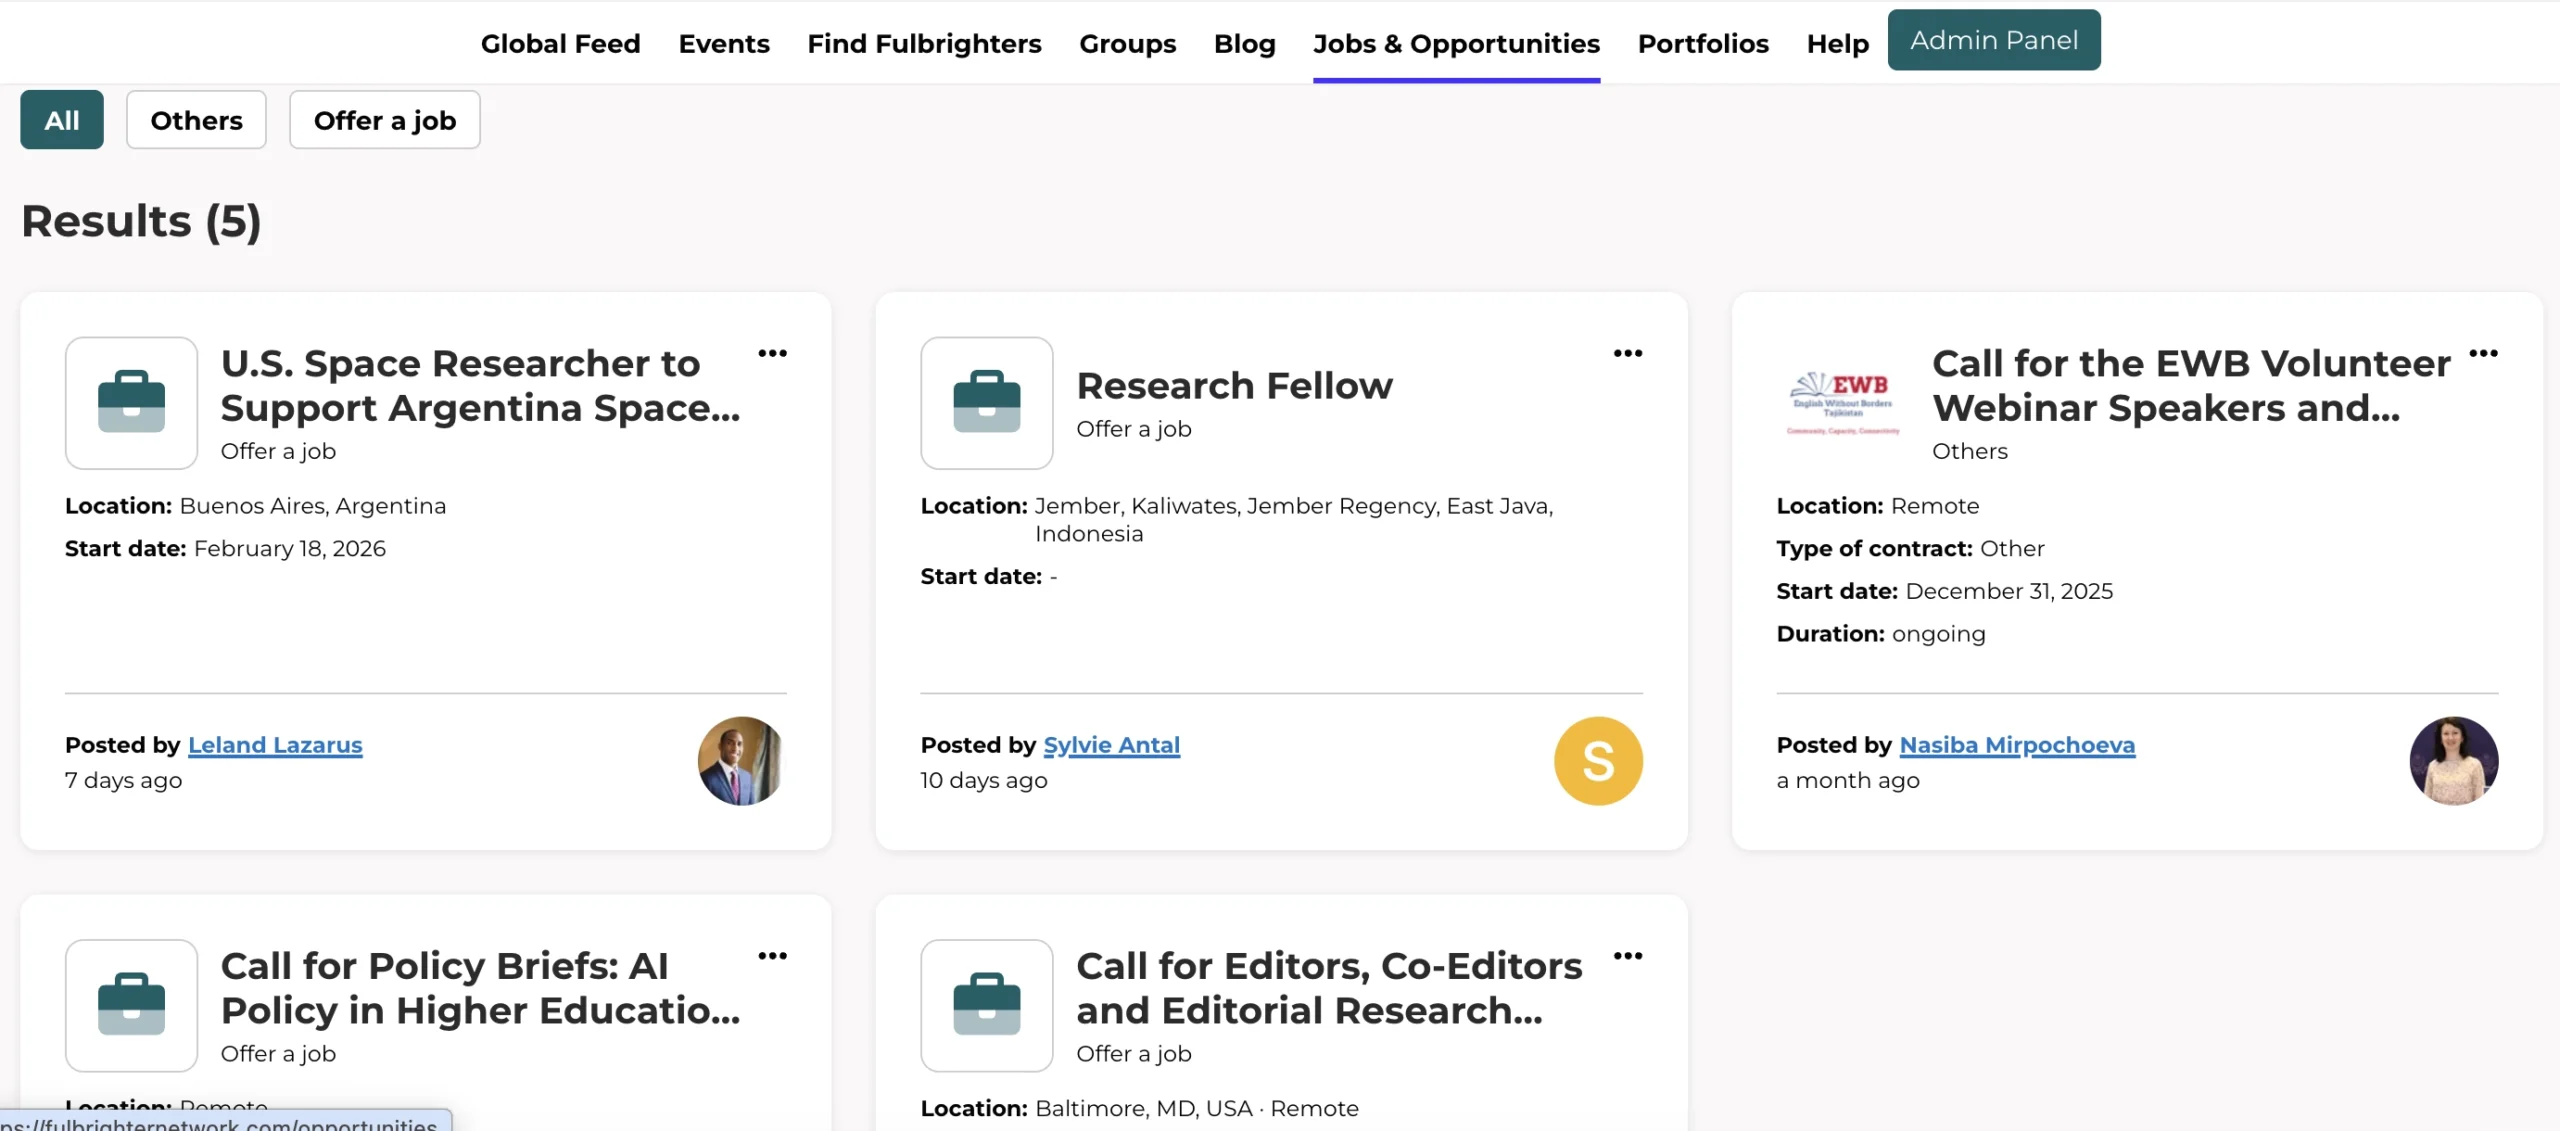This screenshot has height=1131, width=2560.
Task: Open Leland Lazarus profile photo
Action: (741, 761)
